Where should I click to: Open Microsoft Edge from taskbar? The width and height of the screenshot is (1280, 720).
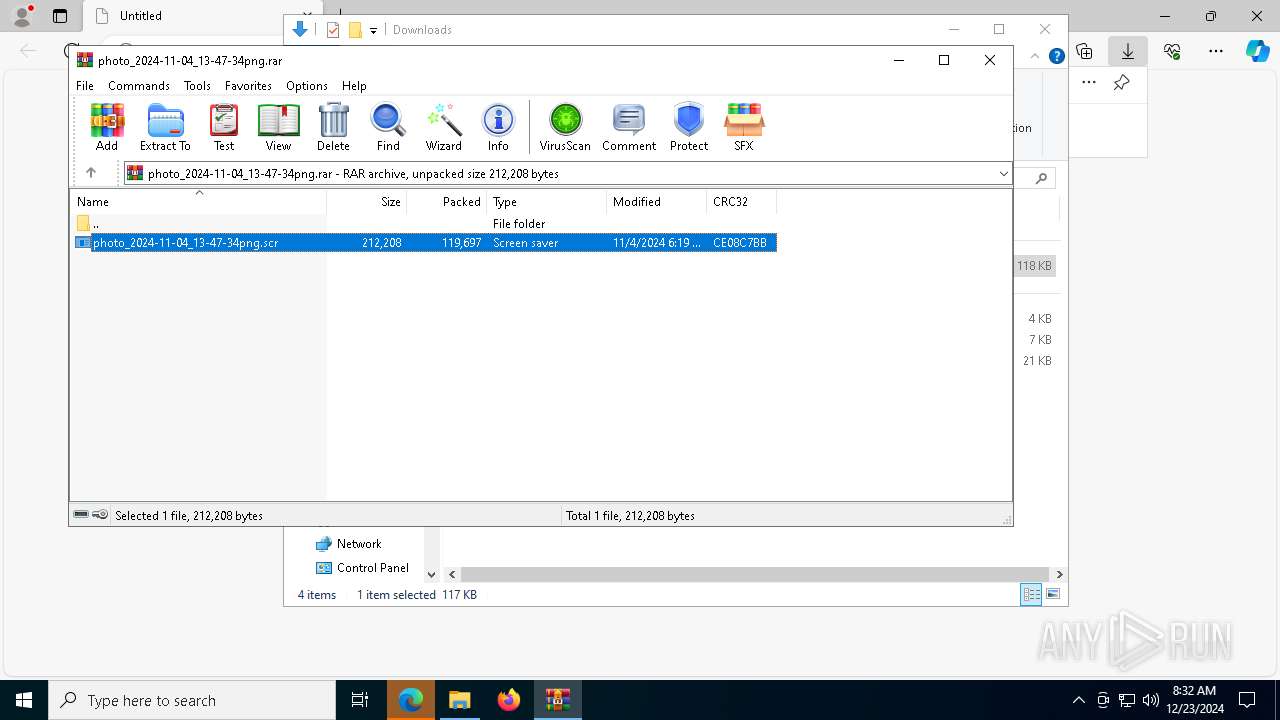411,700
